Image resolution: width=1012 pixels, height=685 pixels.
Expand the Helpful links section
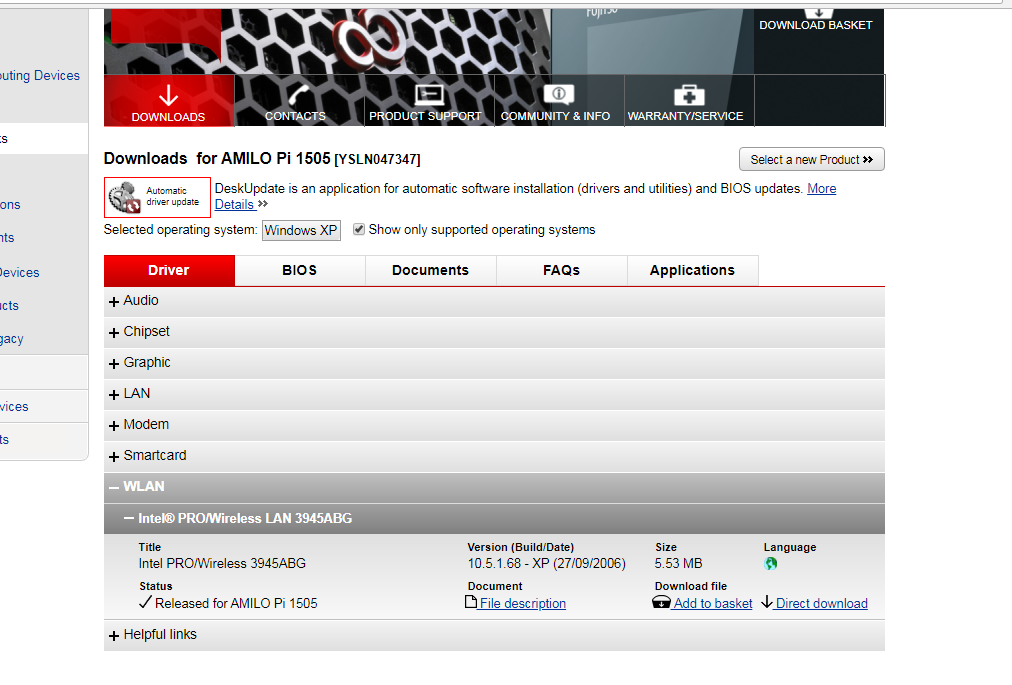point(494,635)
